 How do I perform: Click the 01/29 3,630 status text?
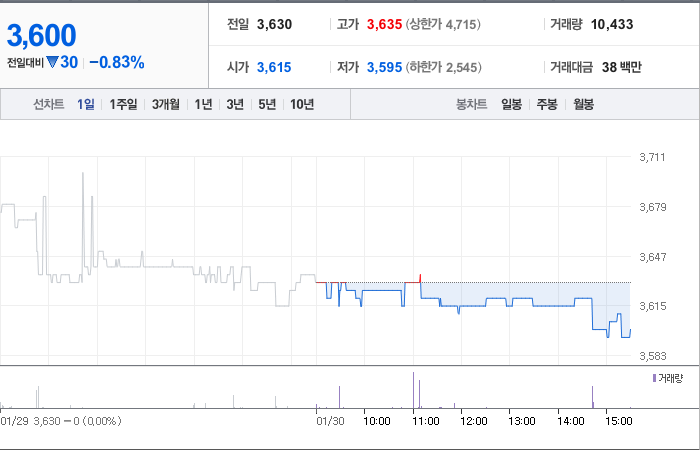pyautogui.click(x=61, y=421)
